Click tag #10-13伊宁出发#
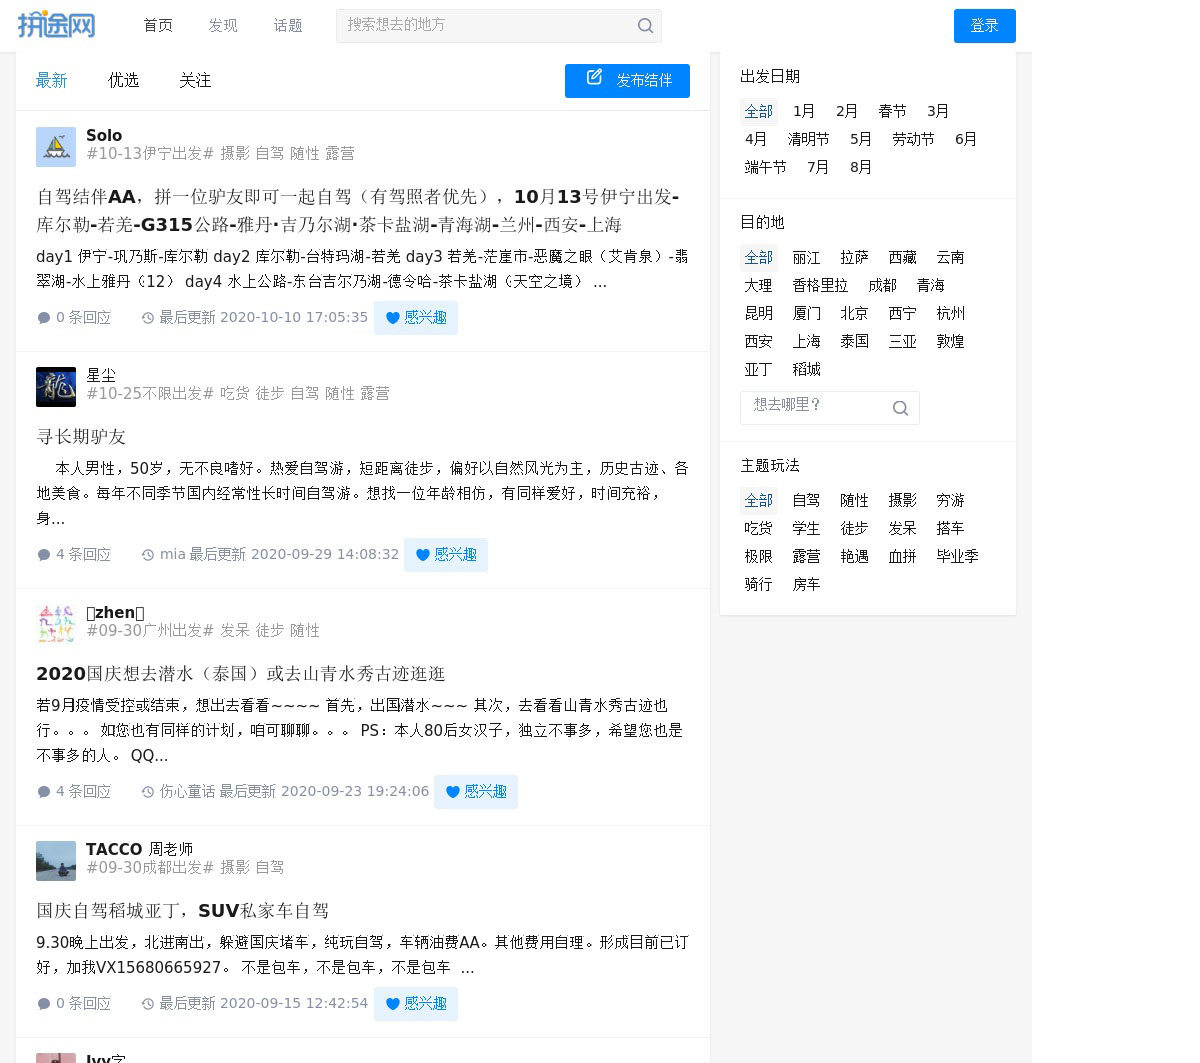1200x1063 pixels. (150, 154)
